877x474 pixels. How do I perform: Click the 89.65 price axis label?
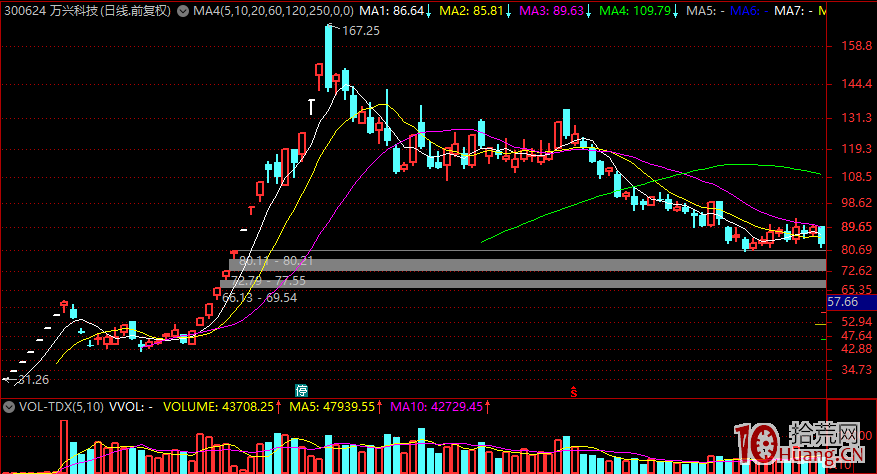coord(856,227)
